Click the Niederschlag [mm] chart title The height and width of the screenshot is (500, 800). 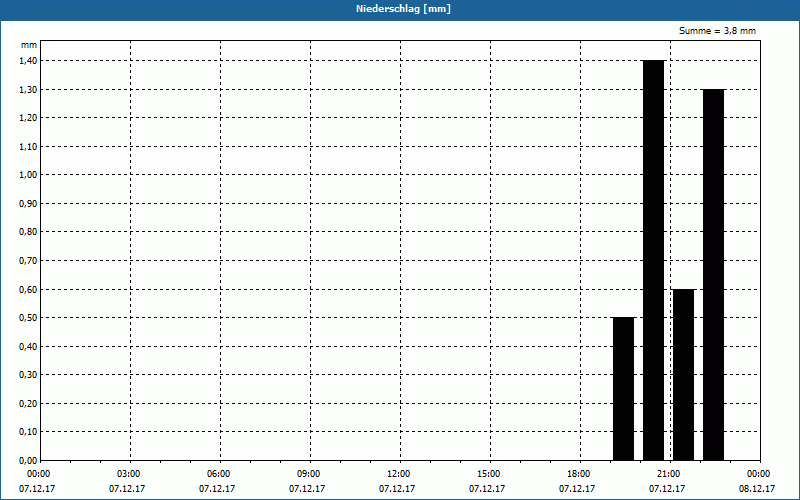(x=403, y=9)
